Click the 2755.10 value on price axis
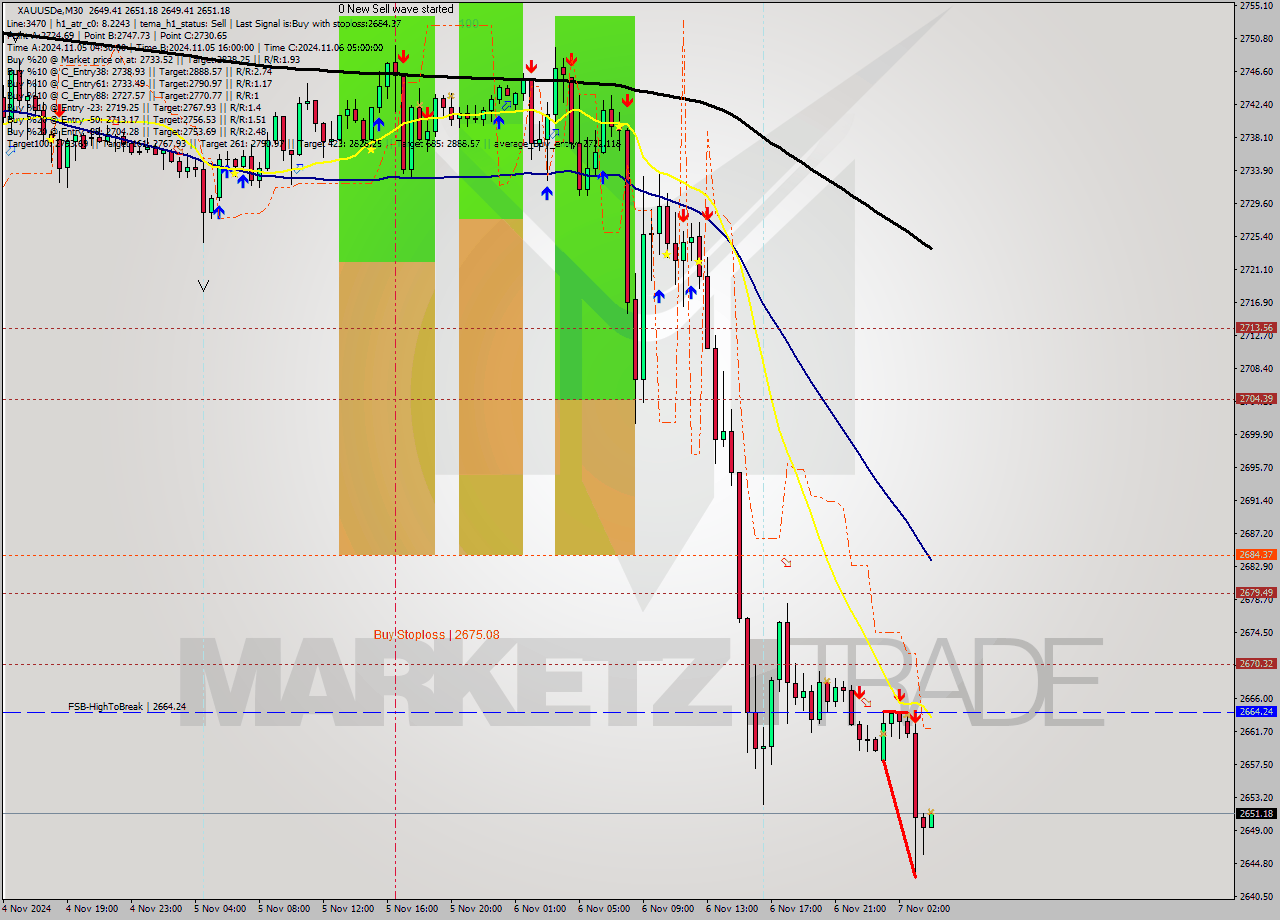The height and width of the screenshot is (920, 1280). pos(1256,6)
